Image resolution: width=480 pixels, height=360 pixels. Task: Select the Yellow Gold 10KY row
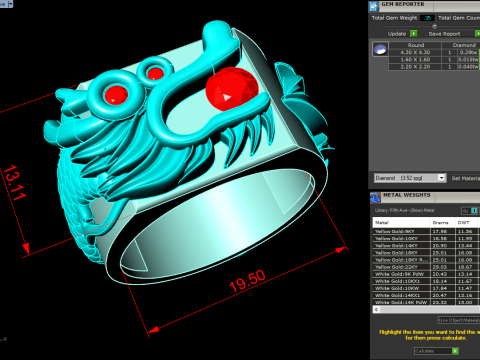coord(425,238)
